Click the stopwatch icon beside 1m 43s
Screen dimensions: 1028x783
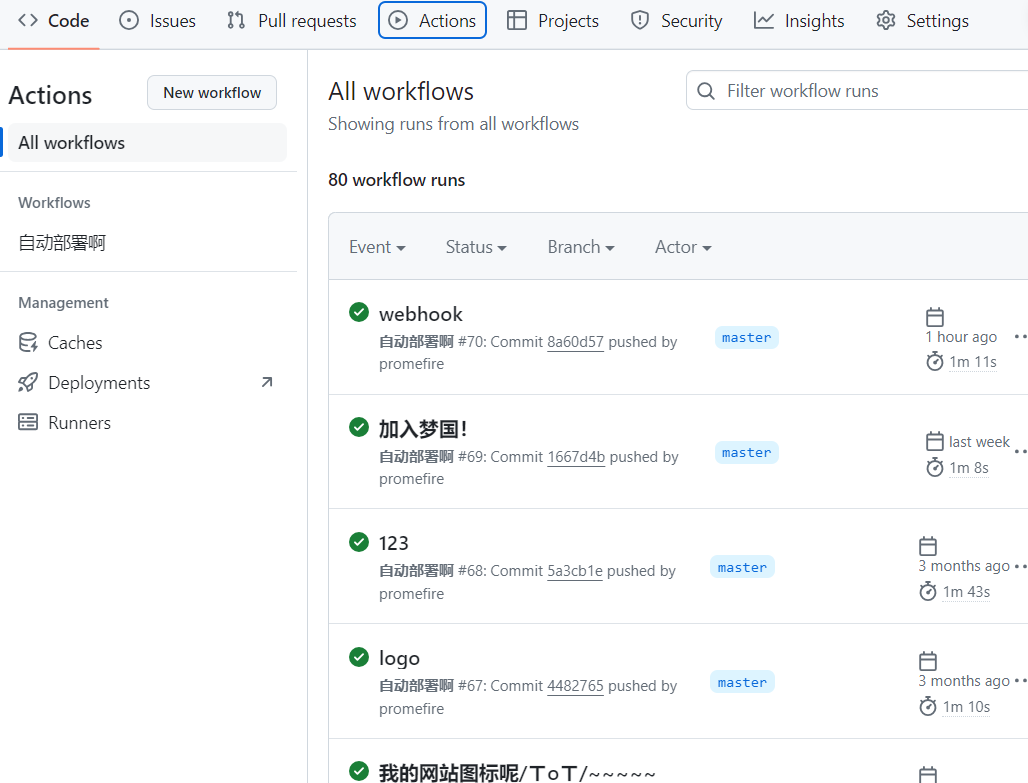point(928,592)
